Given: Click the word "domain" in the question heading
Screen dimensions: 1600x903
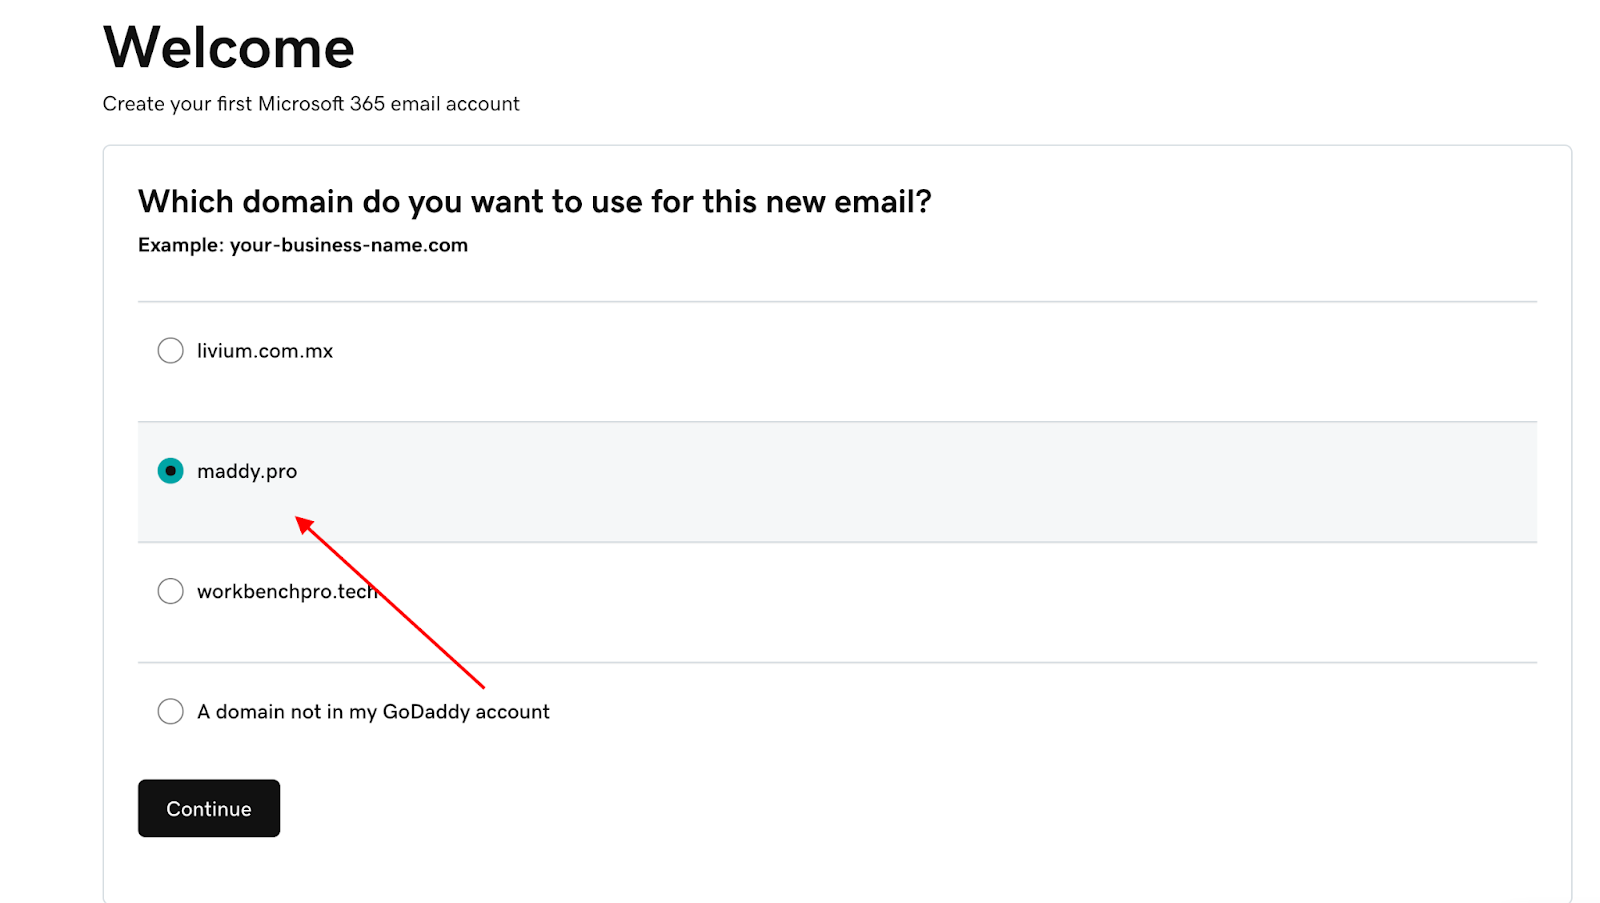Looking at the screenshot, I should coord(297,202).
